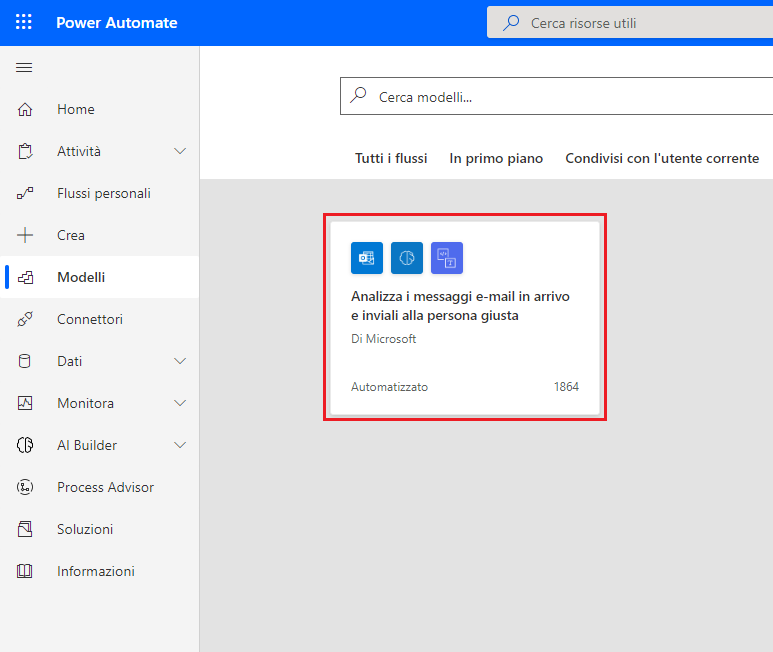The height and width of the screenshot is (652, 773).
Task: Click the AI Builder connector icon on card
Action: tap(407, 258)
